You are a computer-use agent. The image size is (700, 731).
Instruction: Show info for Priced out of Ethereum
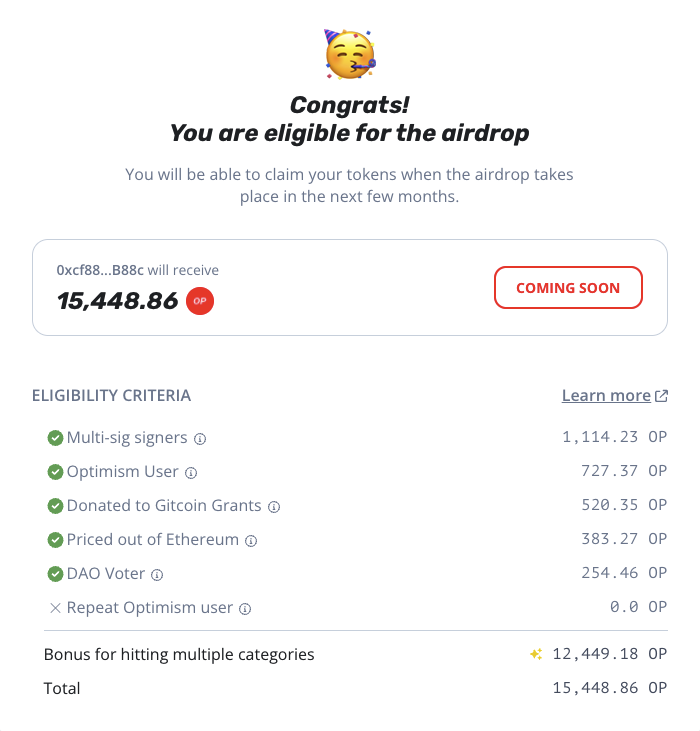[251, 541]
